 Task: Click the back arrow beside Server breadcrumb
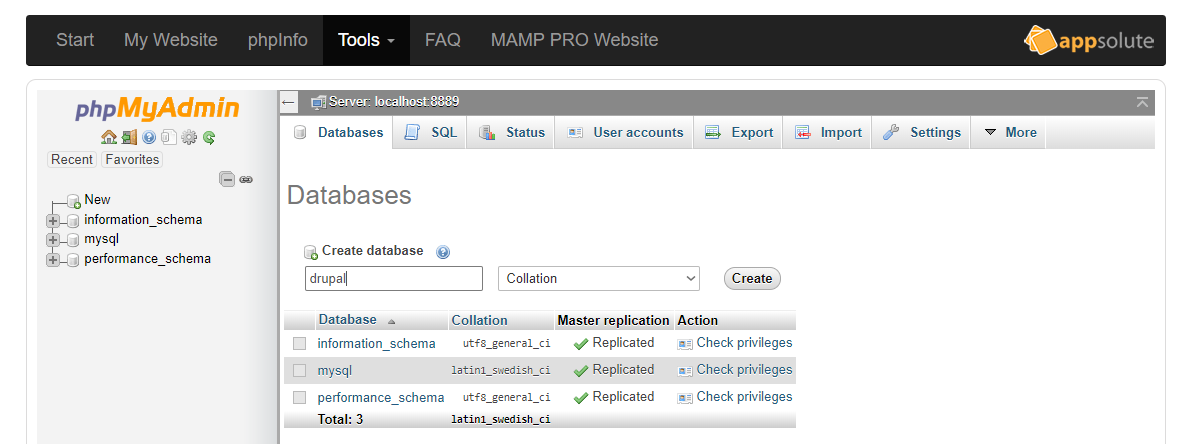[x=288, y=102]
